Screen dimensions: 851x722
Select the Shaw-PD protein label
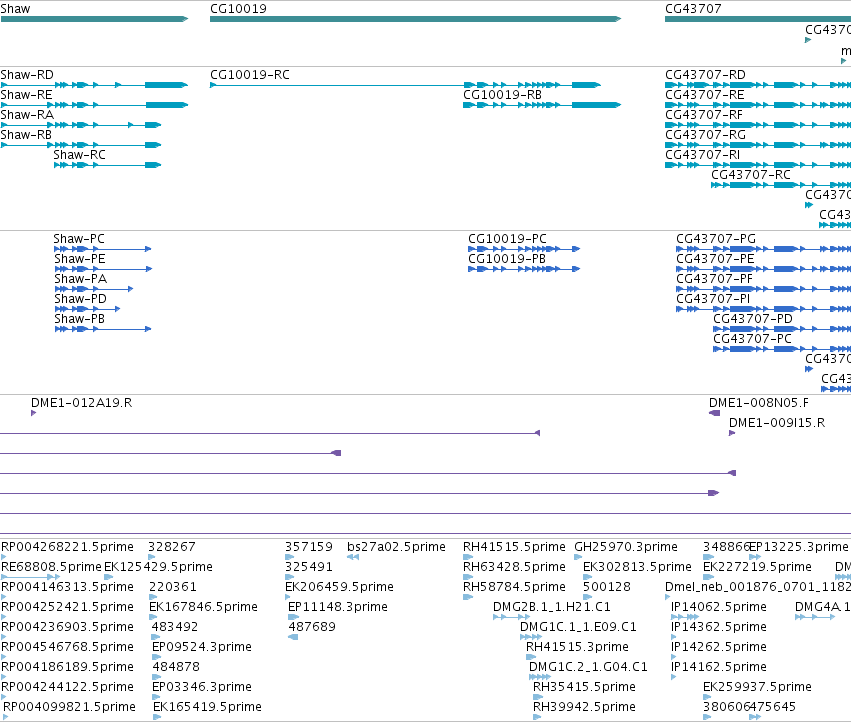[80, 299]
